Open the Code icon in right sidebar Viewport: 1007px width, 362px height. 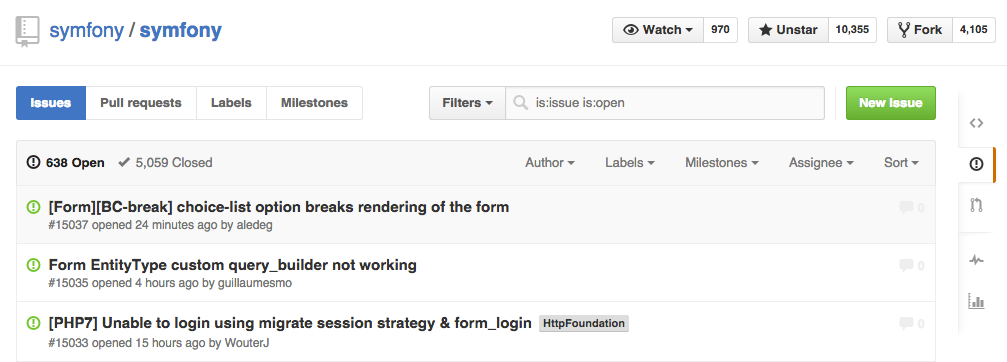click(x=976, y=123)
